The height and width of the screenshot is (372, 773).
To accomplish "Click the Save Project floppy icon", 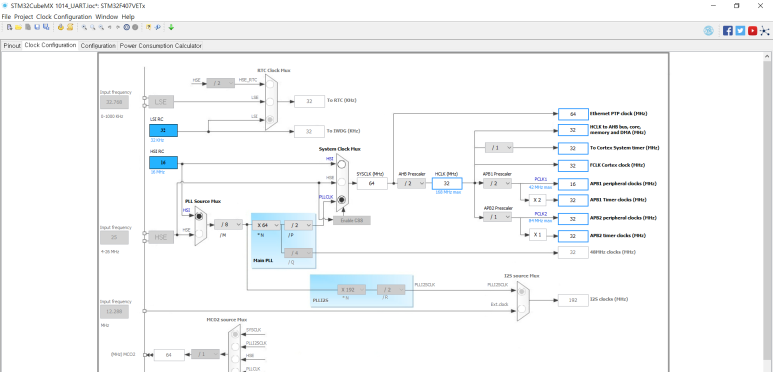I will tap(37, 28).
